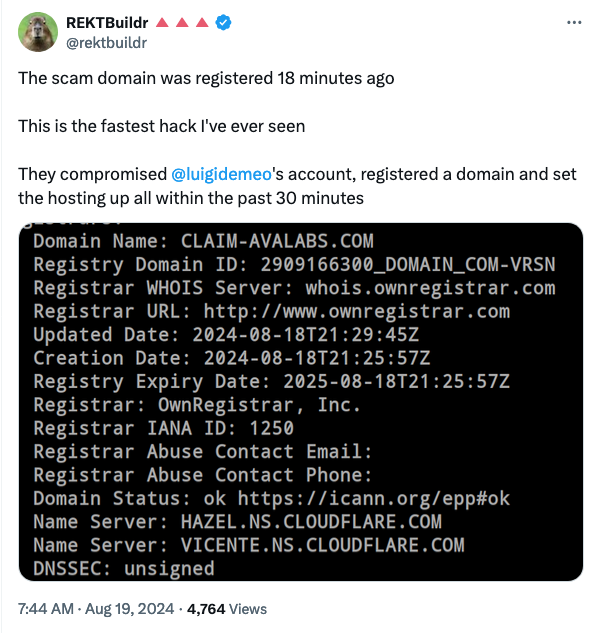
Task: Click the HAZEL.NS.CLOUDFLARE.COM name server line
Action: coord(237,522)
